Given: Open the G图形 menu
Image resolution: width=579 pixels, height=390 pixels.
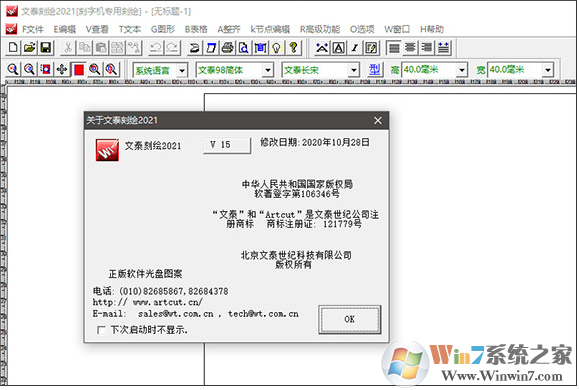Looking at the screenshot, I should (162, 29).
